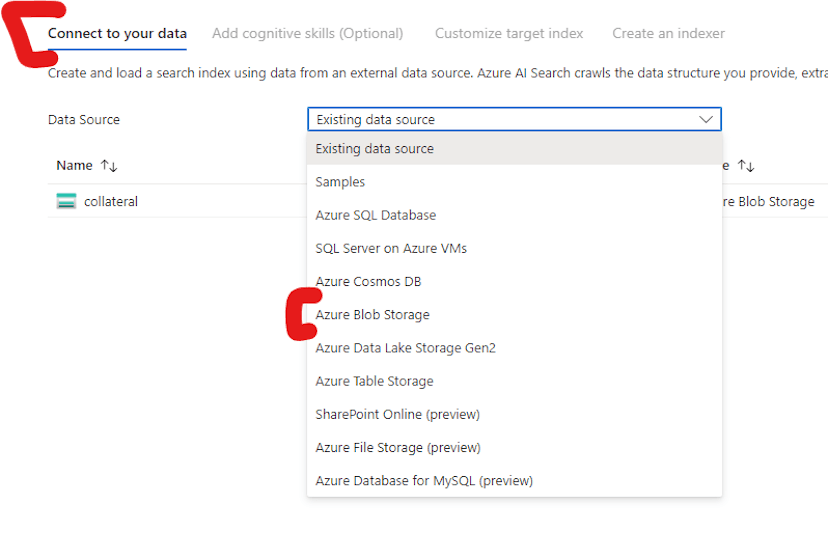Choose Samples from the list
The width and height of the screenshot is (828, 559).
340,182
